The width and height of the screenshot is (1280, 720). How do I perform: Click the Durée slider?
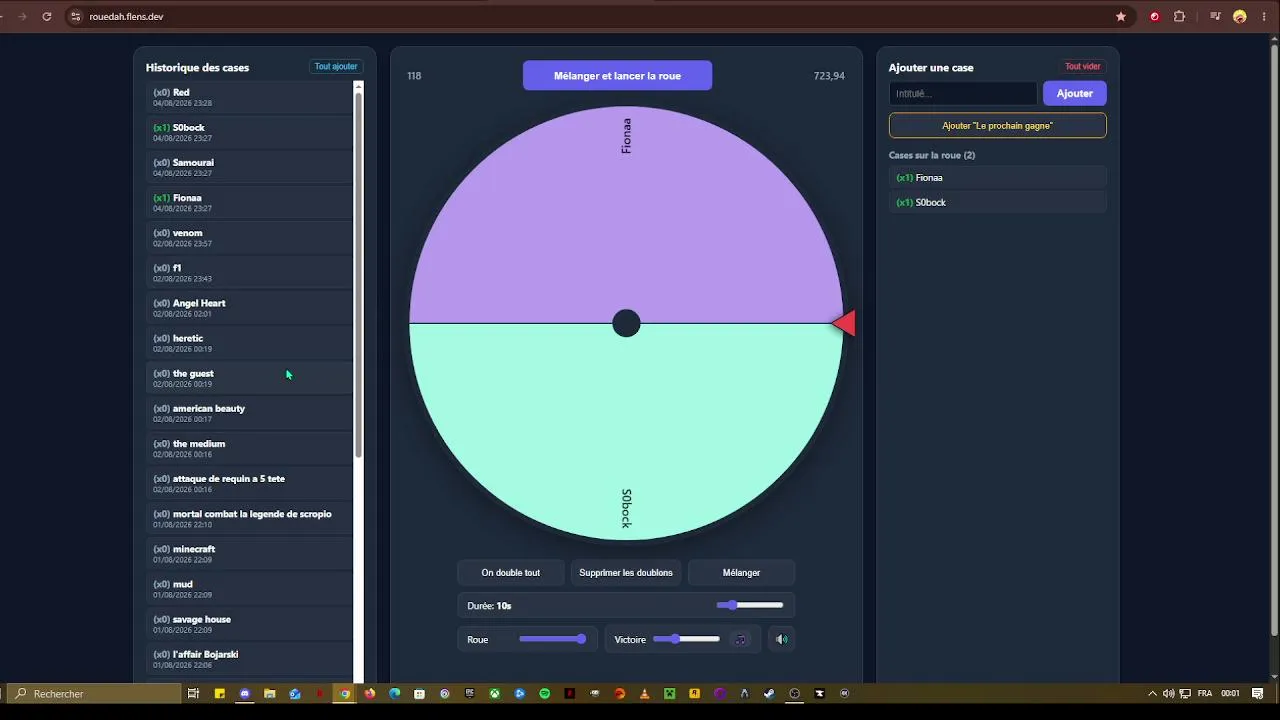tap(750, 605)
